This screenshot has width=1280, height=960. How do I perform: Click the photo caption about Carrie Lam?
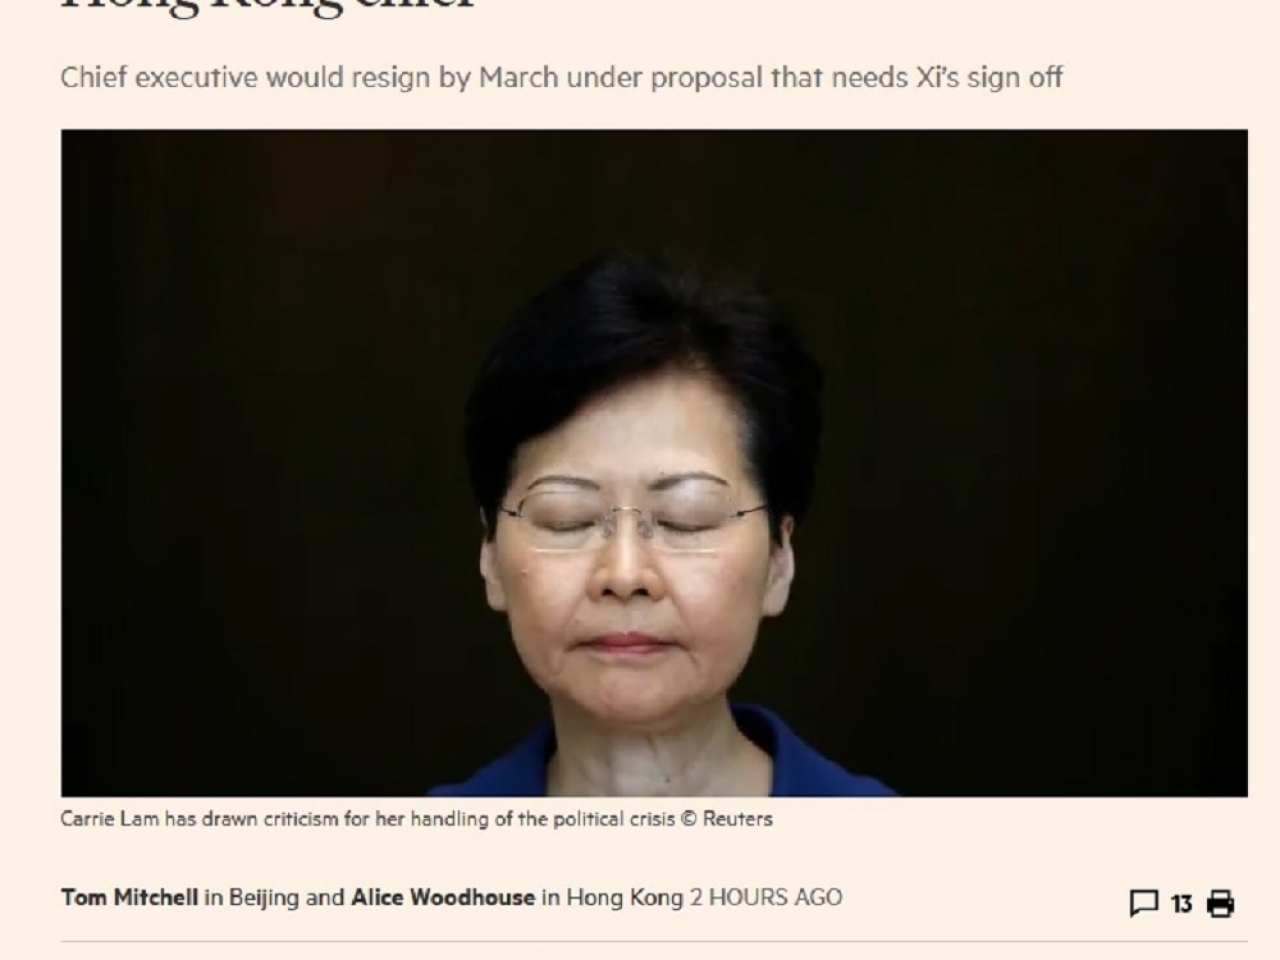(x=416, y=819)
